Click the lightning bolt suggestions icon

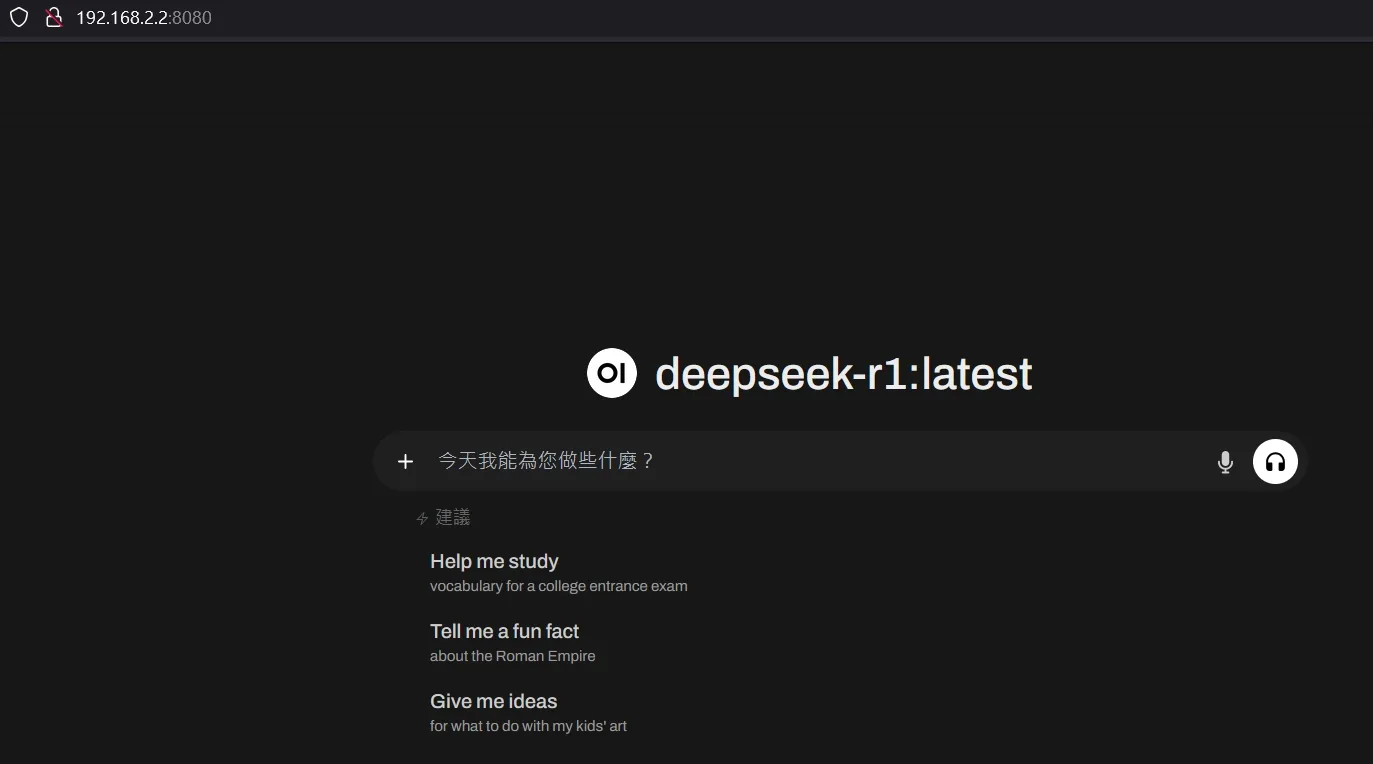(422, 518)
